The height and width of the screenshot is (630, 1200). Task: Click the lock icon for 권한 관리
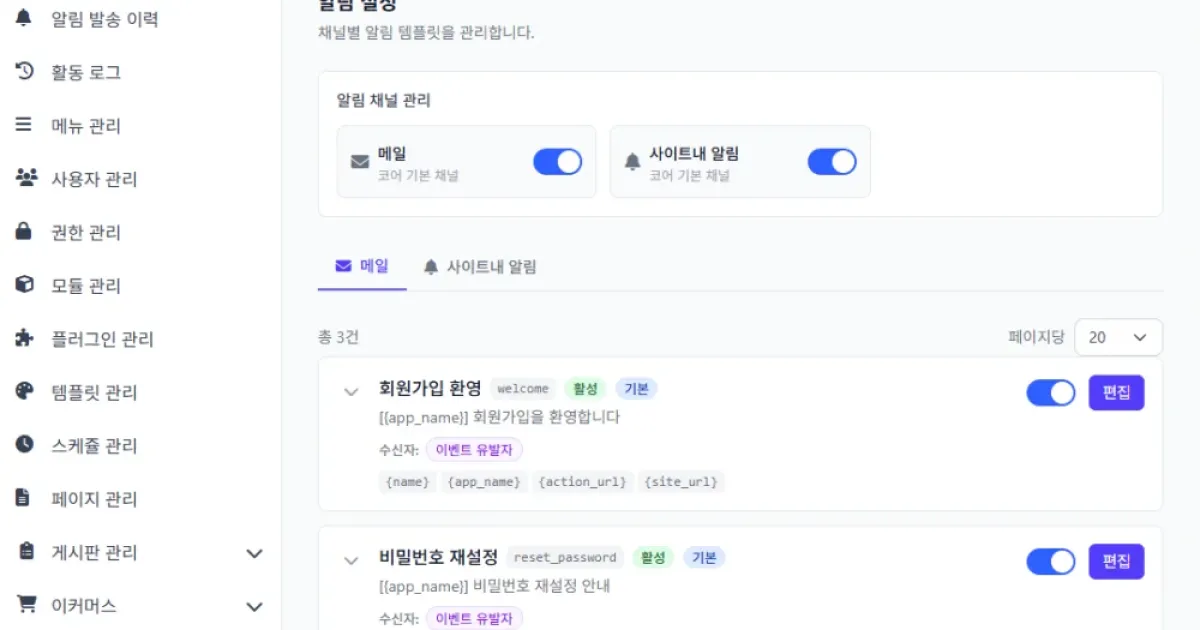pos(24,232)
